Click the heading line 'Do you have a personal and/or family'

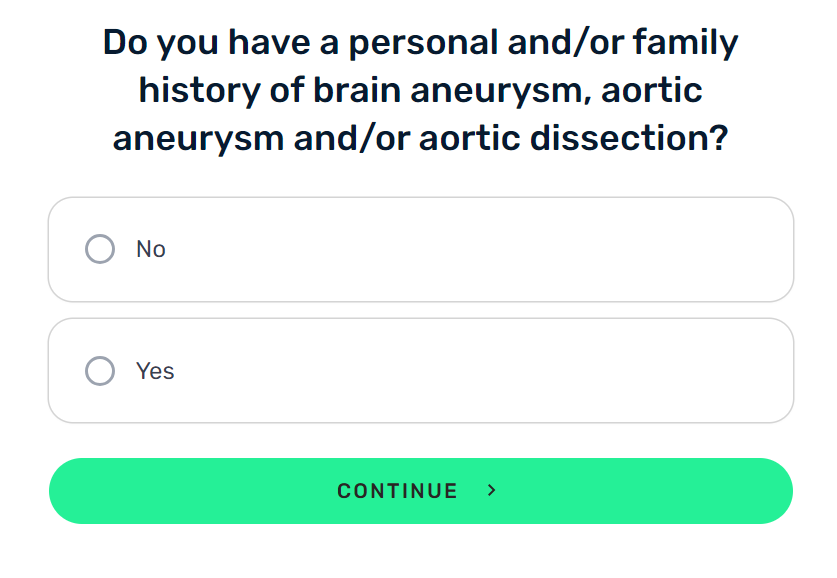(x=421, y=43)
